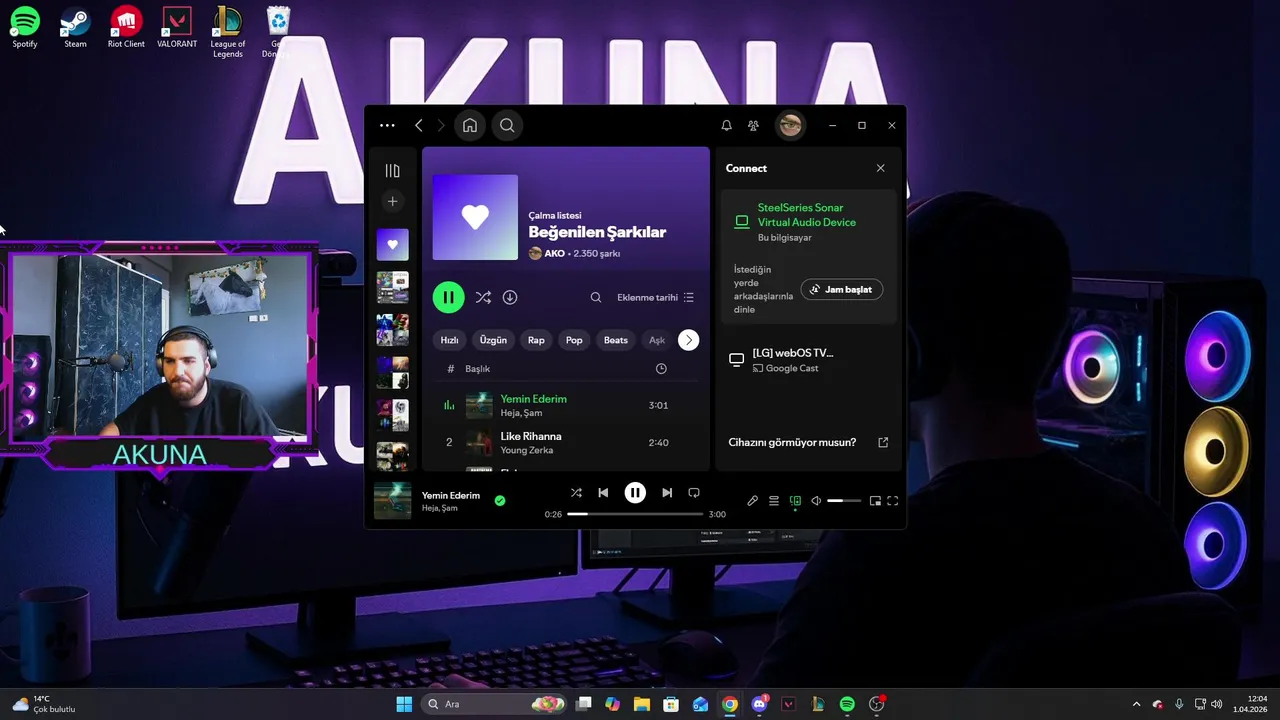Open Steam desktop shortcut
Screen dimensions: 1280x720
point(75,28)
